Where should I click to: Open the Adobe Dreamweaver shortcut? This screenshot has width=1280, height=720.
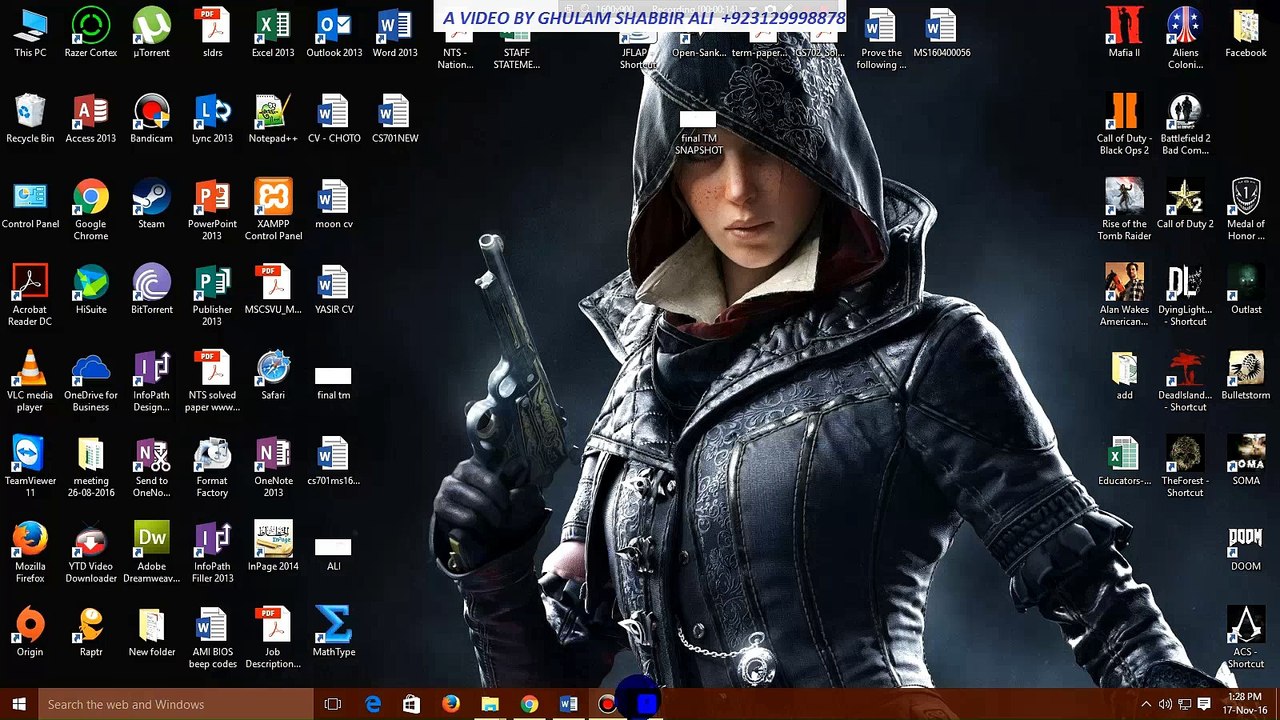[151, 541]
